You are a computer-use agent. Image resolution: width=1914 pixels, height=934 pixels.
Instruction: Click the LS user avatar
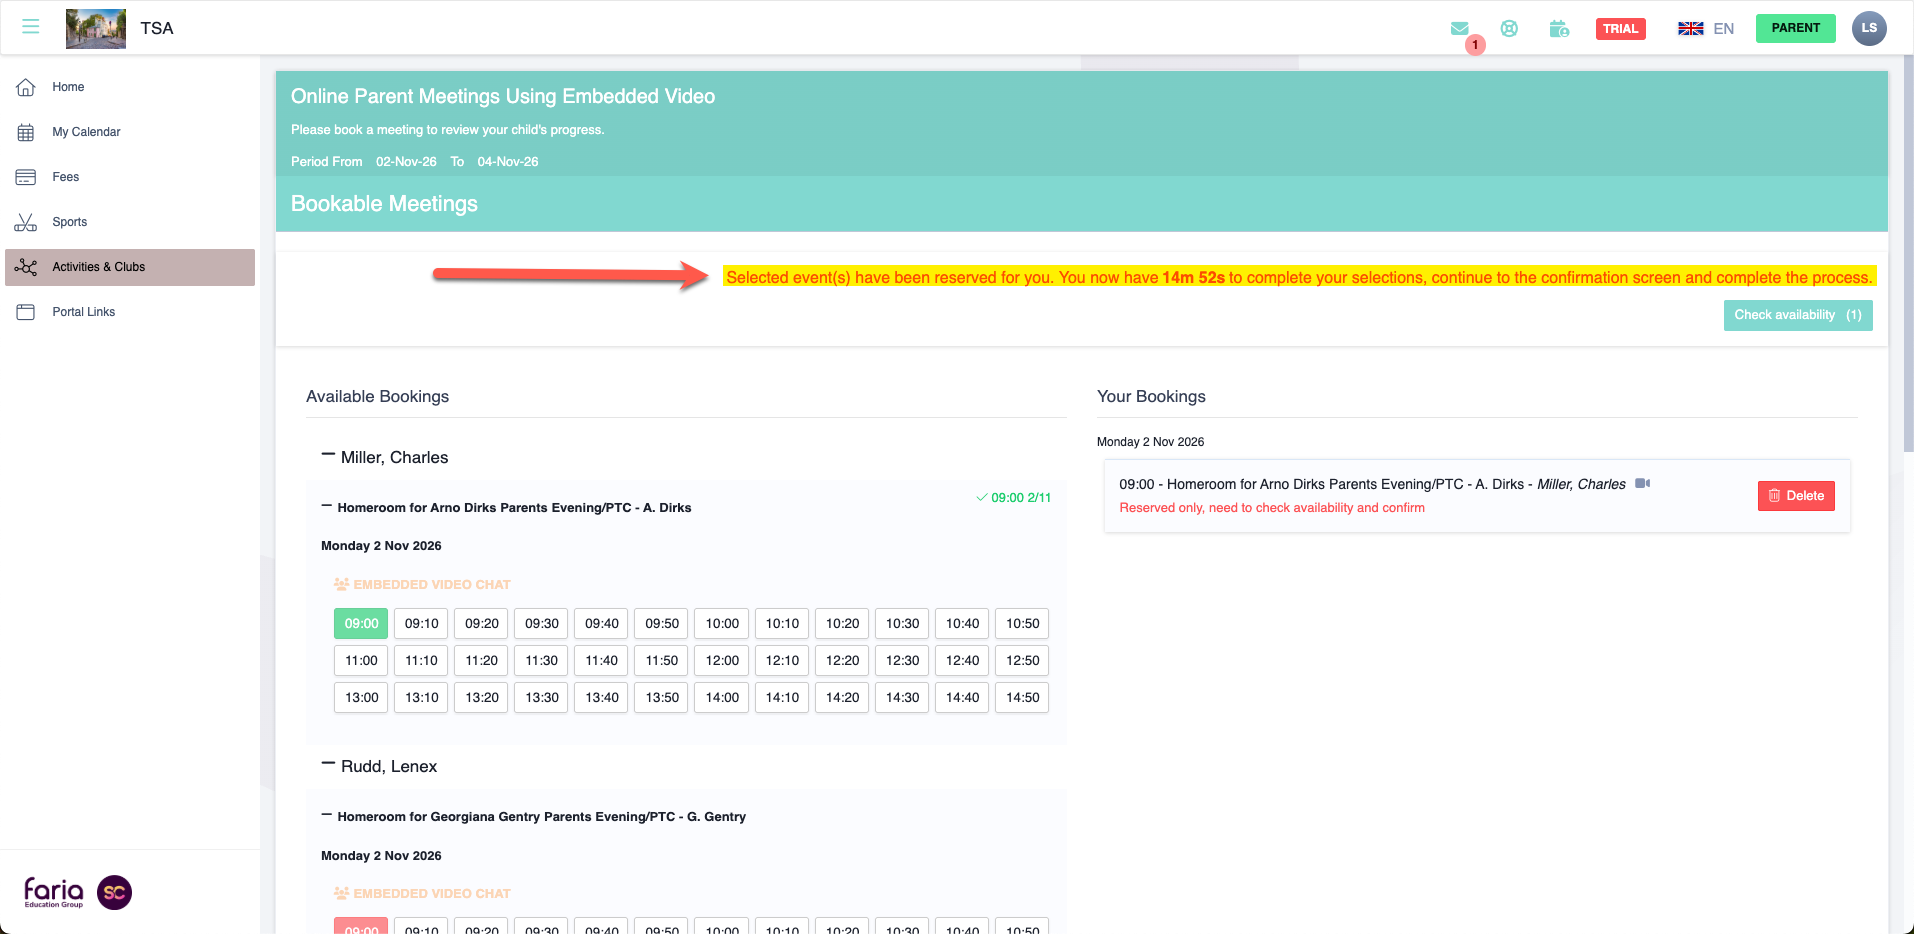pos(1868,28)
